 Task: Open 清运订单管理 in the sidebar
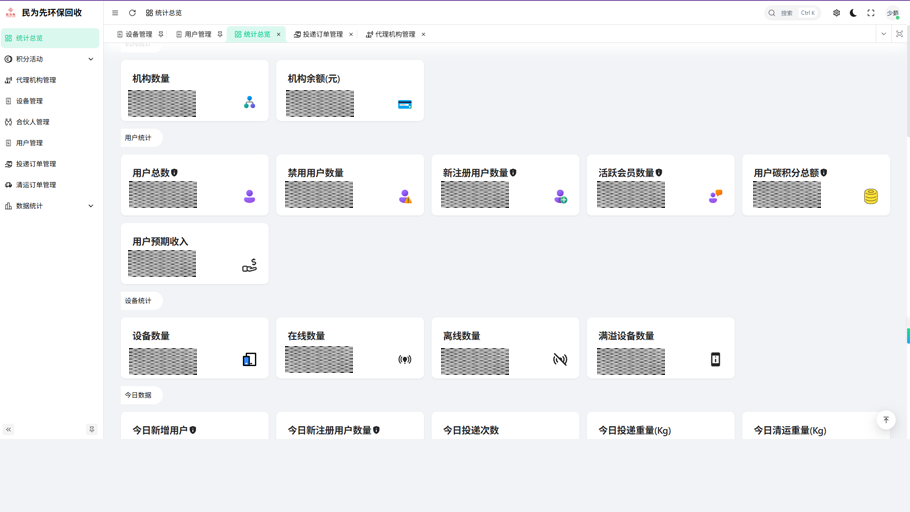pos(50,185)
